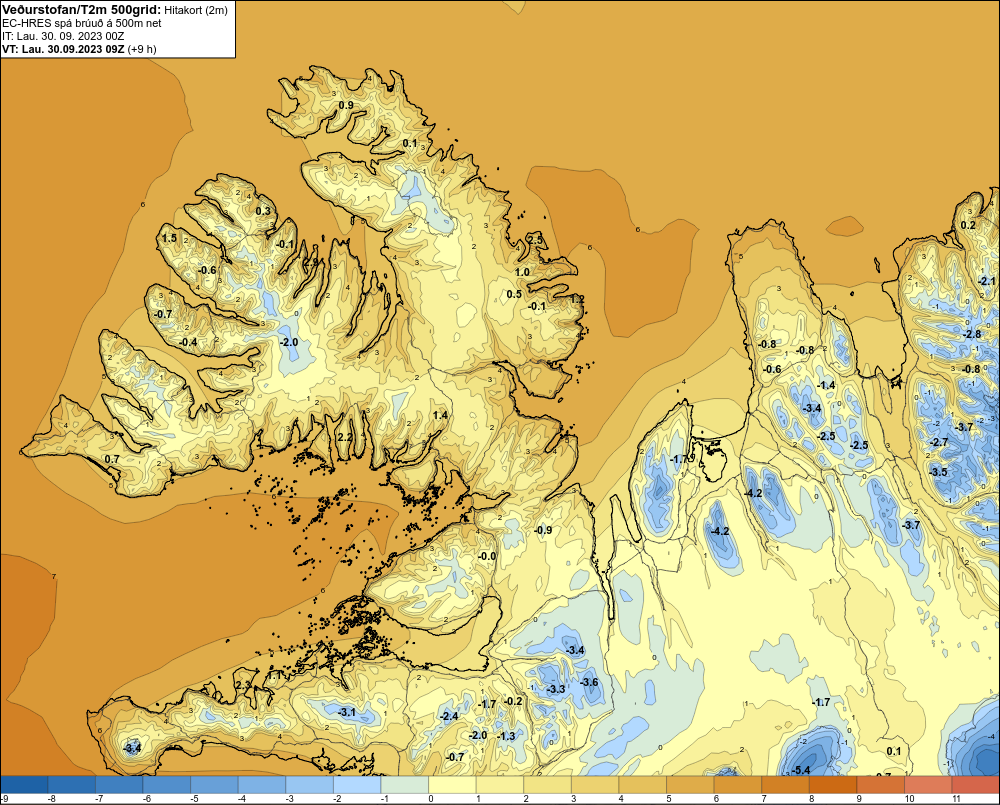
Task: Click the legend swatch between 6 and 7
Action: coord(737,785)
